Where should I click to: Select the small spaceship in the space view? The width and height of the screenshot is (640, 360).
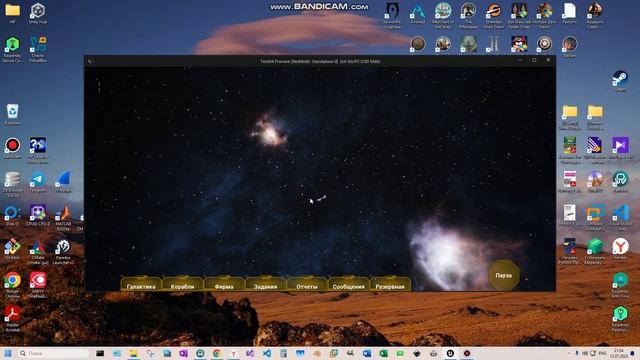pyautogui.click(x=322, y=198)
